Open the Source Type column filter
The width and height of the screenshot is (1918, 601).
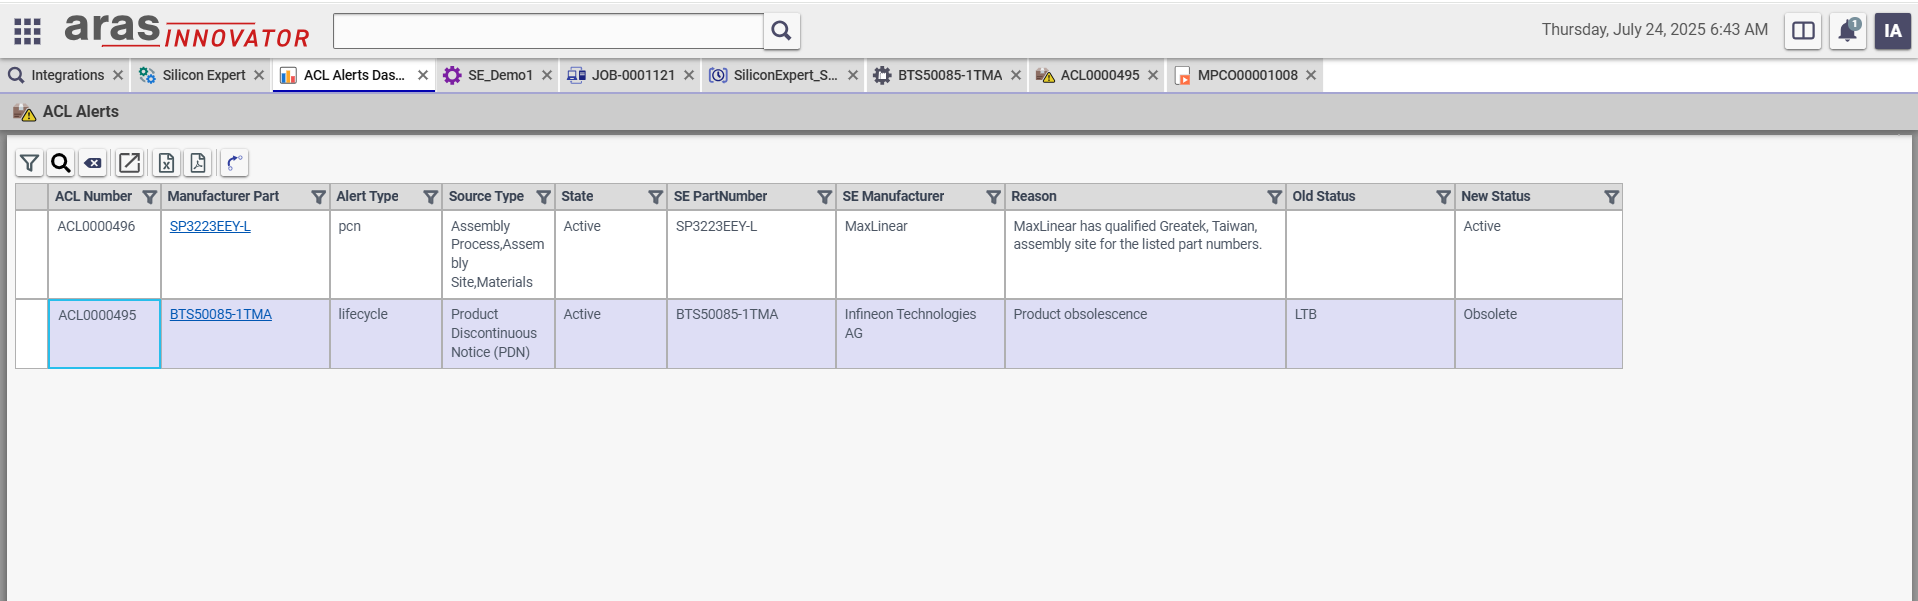click(544, 197)
